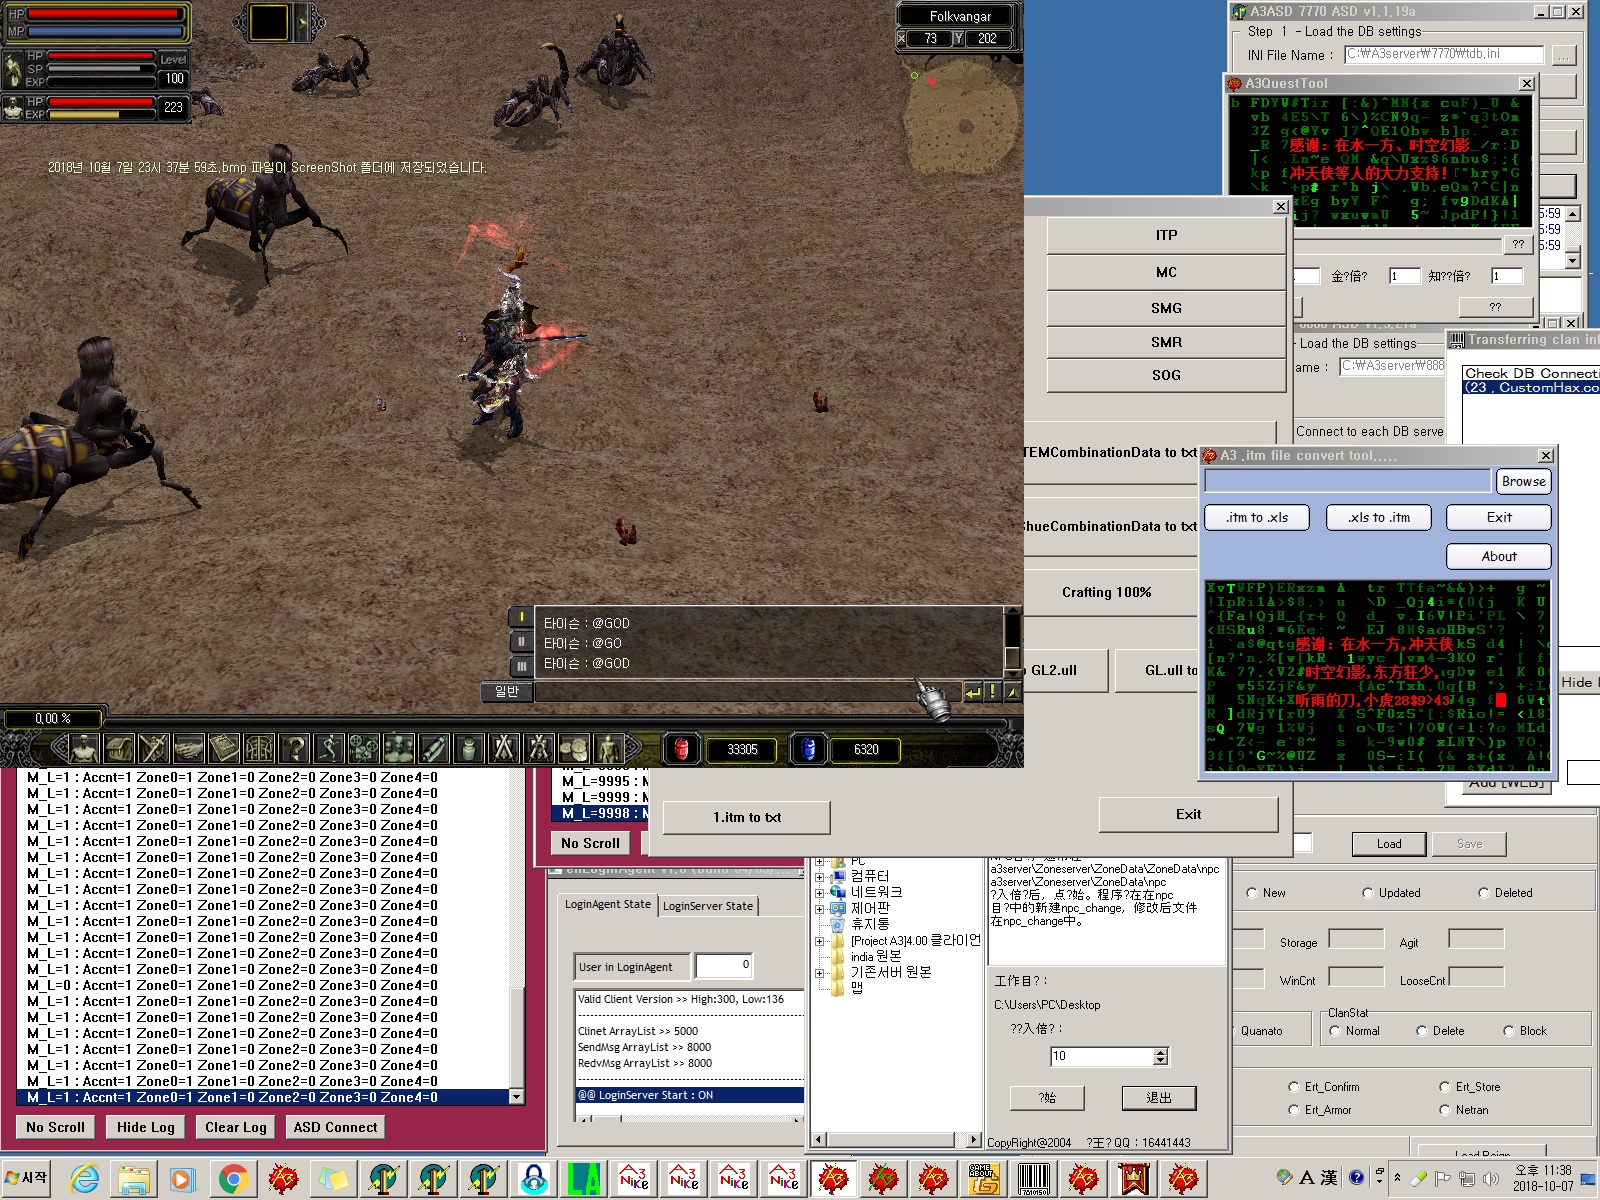Switch to the LoginAgent State tab
The width and height of the screenshot is (1600, 1200).
(x=607, y=905)
